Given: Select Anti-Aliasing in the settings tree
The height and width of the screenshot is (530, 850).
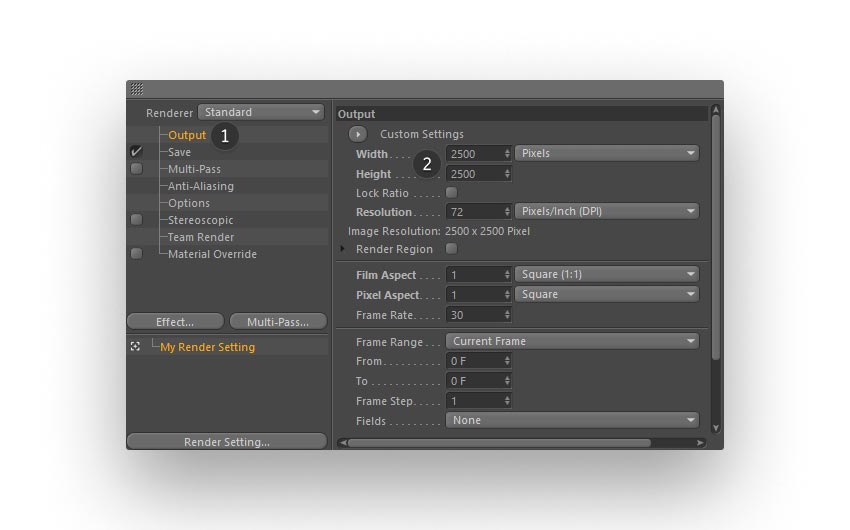Looking at the screenshot, I should pyautogui.click(x=201, y=186).
